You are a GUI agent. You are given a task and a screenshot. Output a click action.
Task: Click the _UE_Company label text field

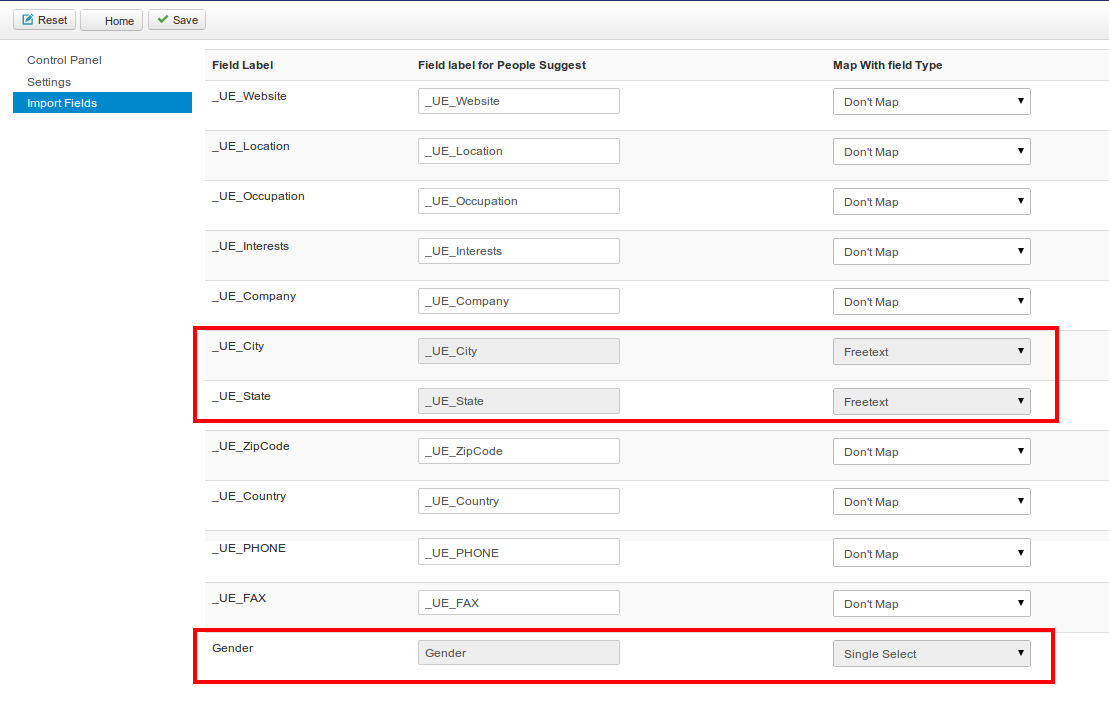click(518, 301)
